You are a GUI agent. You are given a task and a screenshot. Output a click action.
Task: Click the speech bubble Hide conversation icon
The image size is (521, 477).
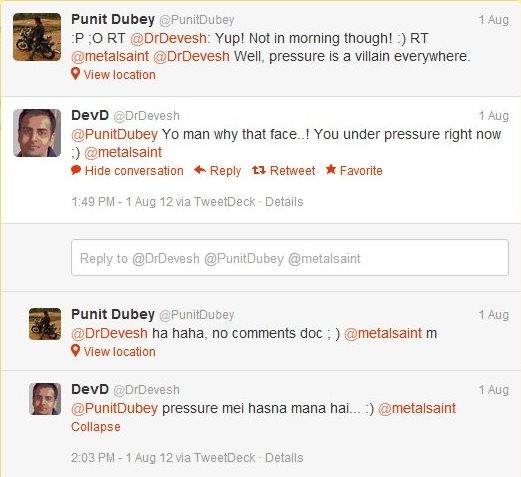click(x=76, y=170)
